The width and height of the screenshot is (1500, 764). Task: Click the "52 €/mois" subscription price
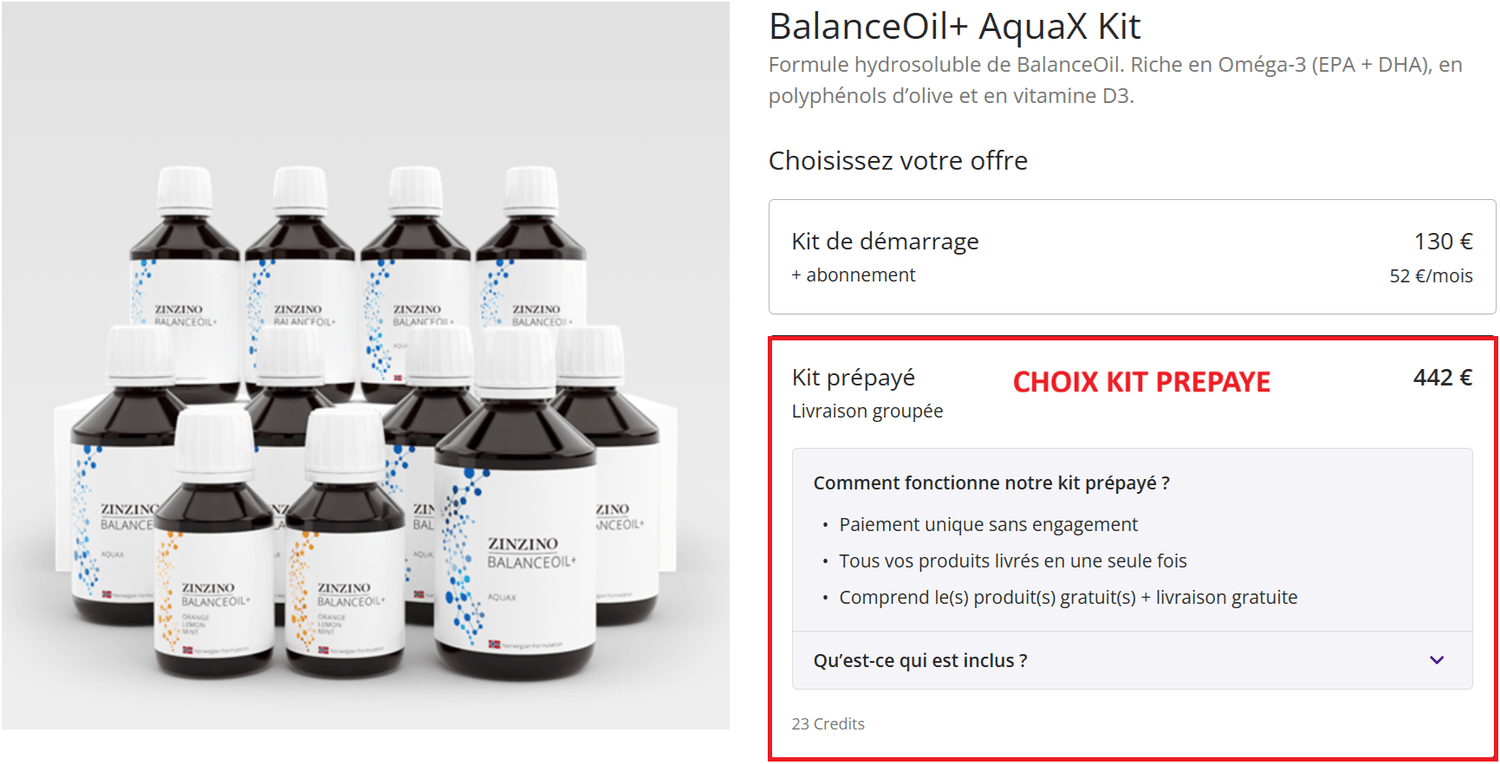click(1431, 276)
